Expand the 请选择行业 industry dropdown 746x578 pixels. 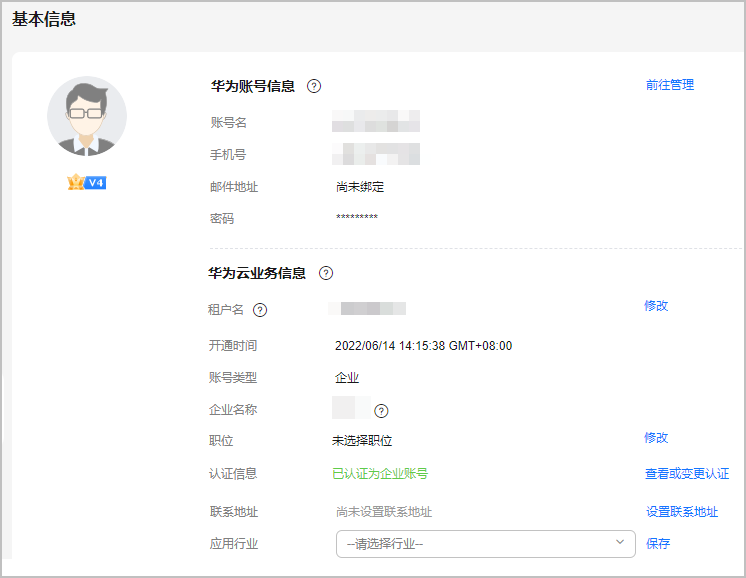485,544
